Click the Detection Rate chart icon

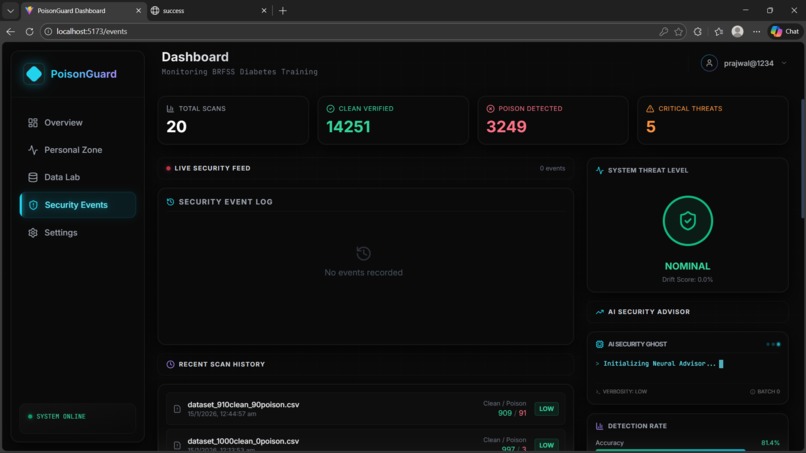pyautogui.click(x=599, y=426)
